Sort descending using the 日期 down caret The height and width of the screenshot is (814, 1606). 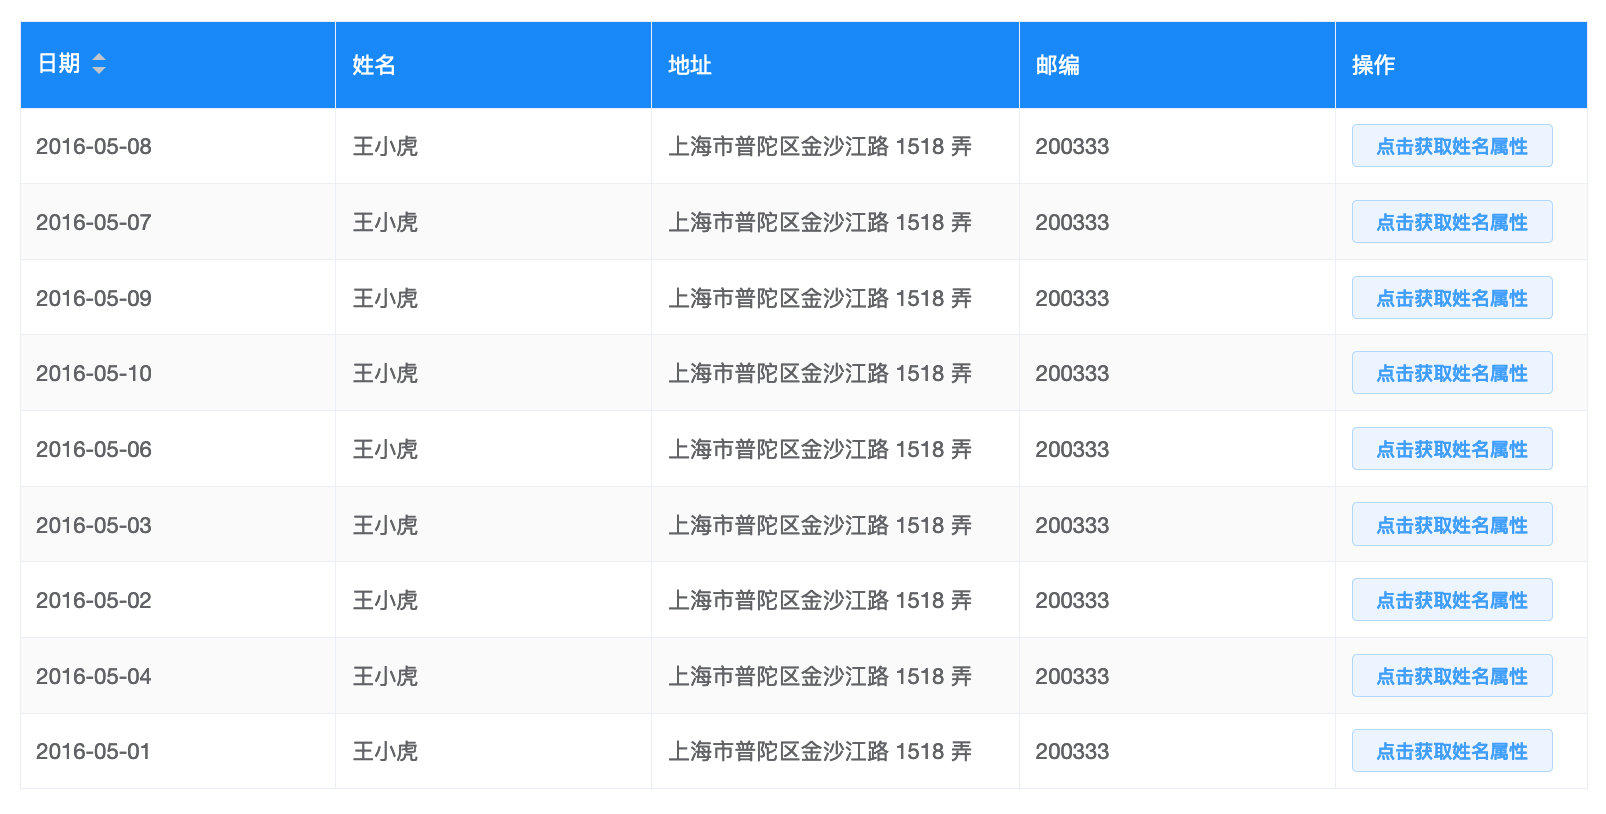(99, 70)
